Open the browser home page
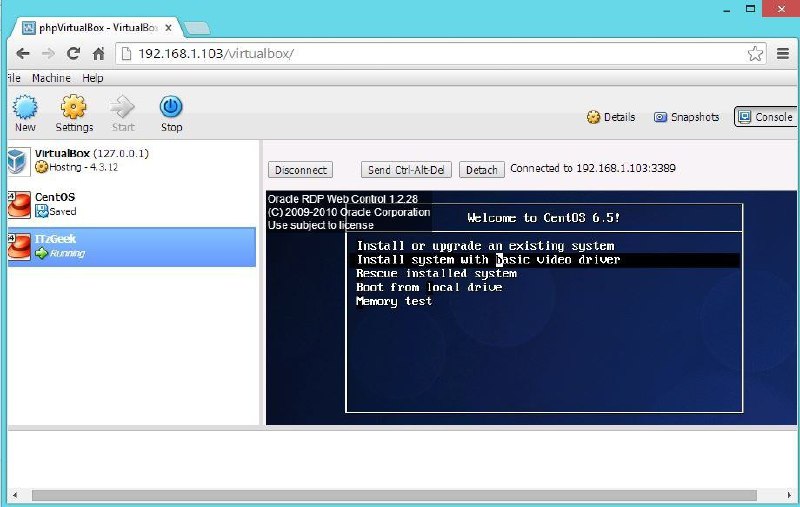 (98, 54)
